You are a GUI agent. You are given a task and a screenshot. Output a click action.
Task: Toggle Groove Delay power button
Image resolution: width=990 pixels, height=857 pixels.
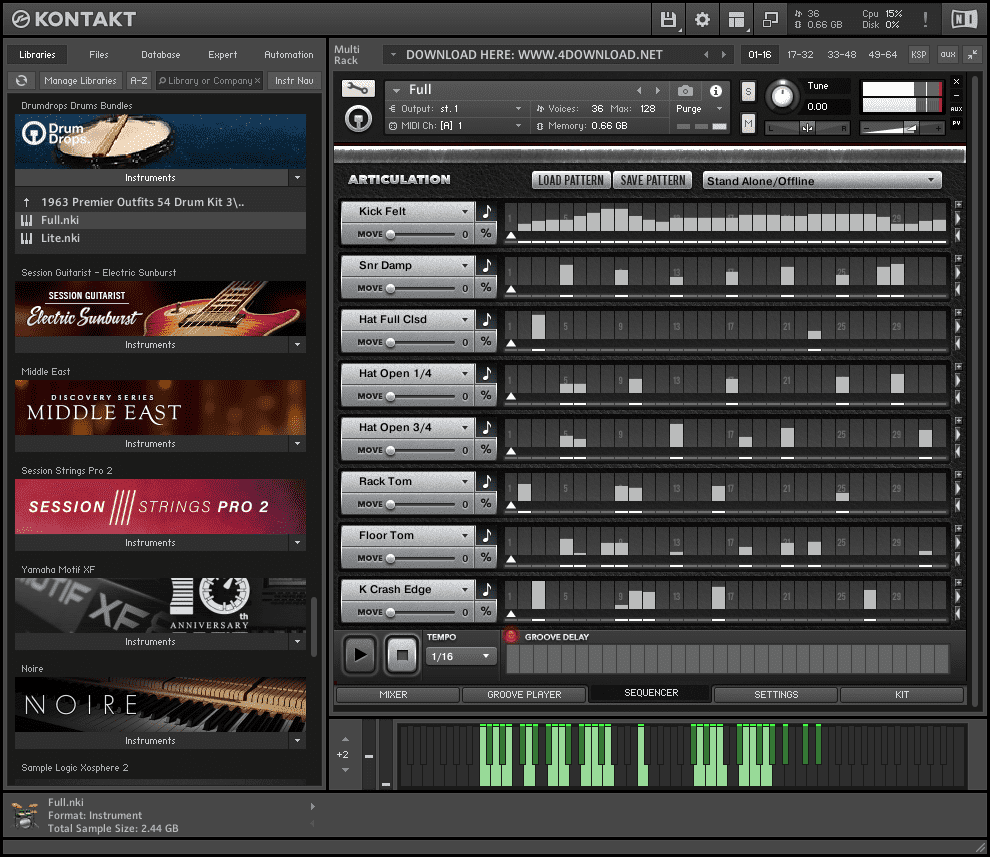[511, 636]
